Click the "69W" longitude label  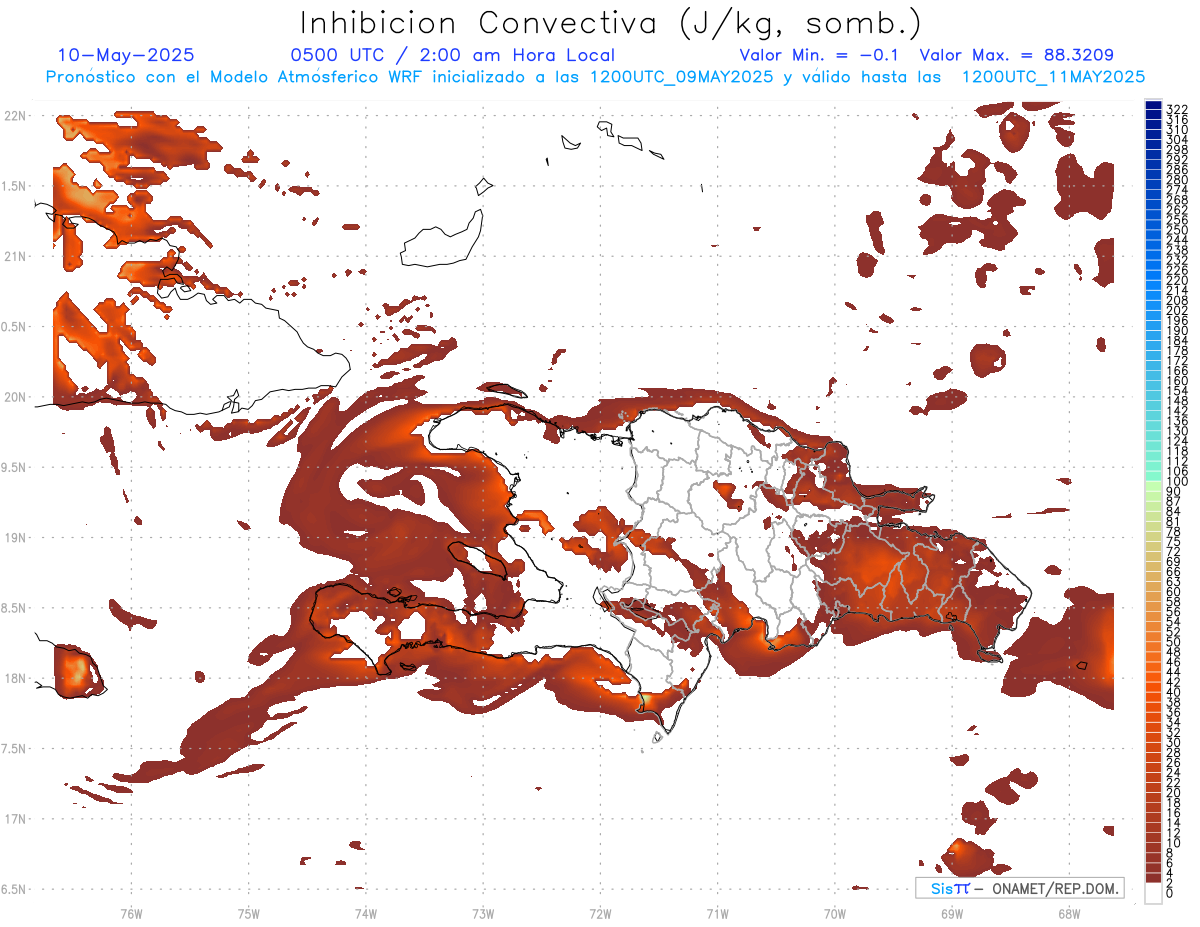(x=952, y=914)
